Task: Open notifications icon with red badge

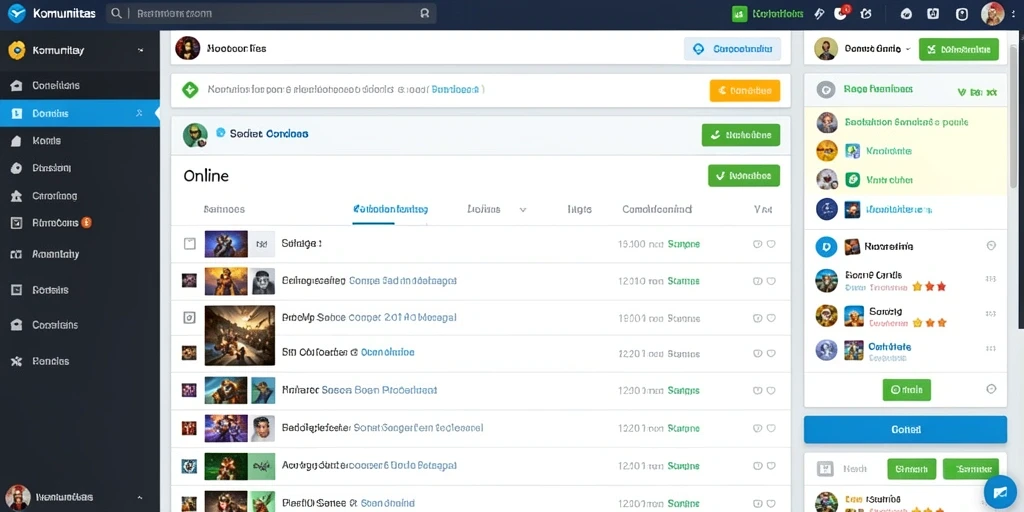Action: pyautogui.click(x=841, y=12)
